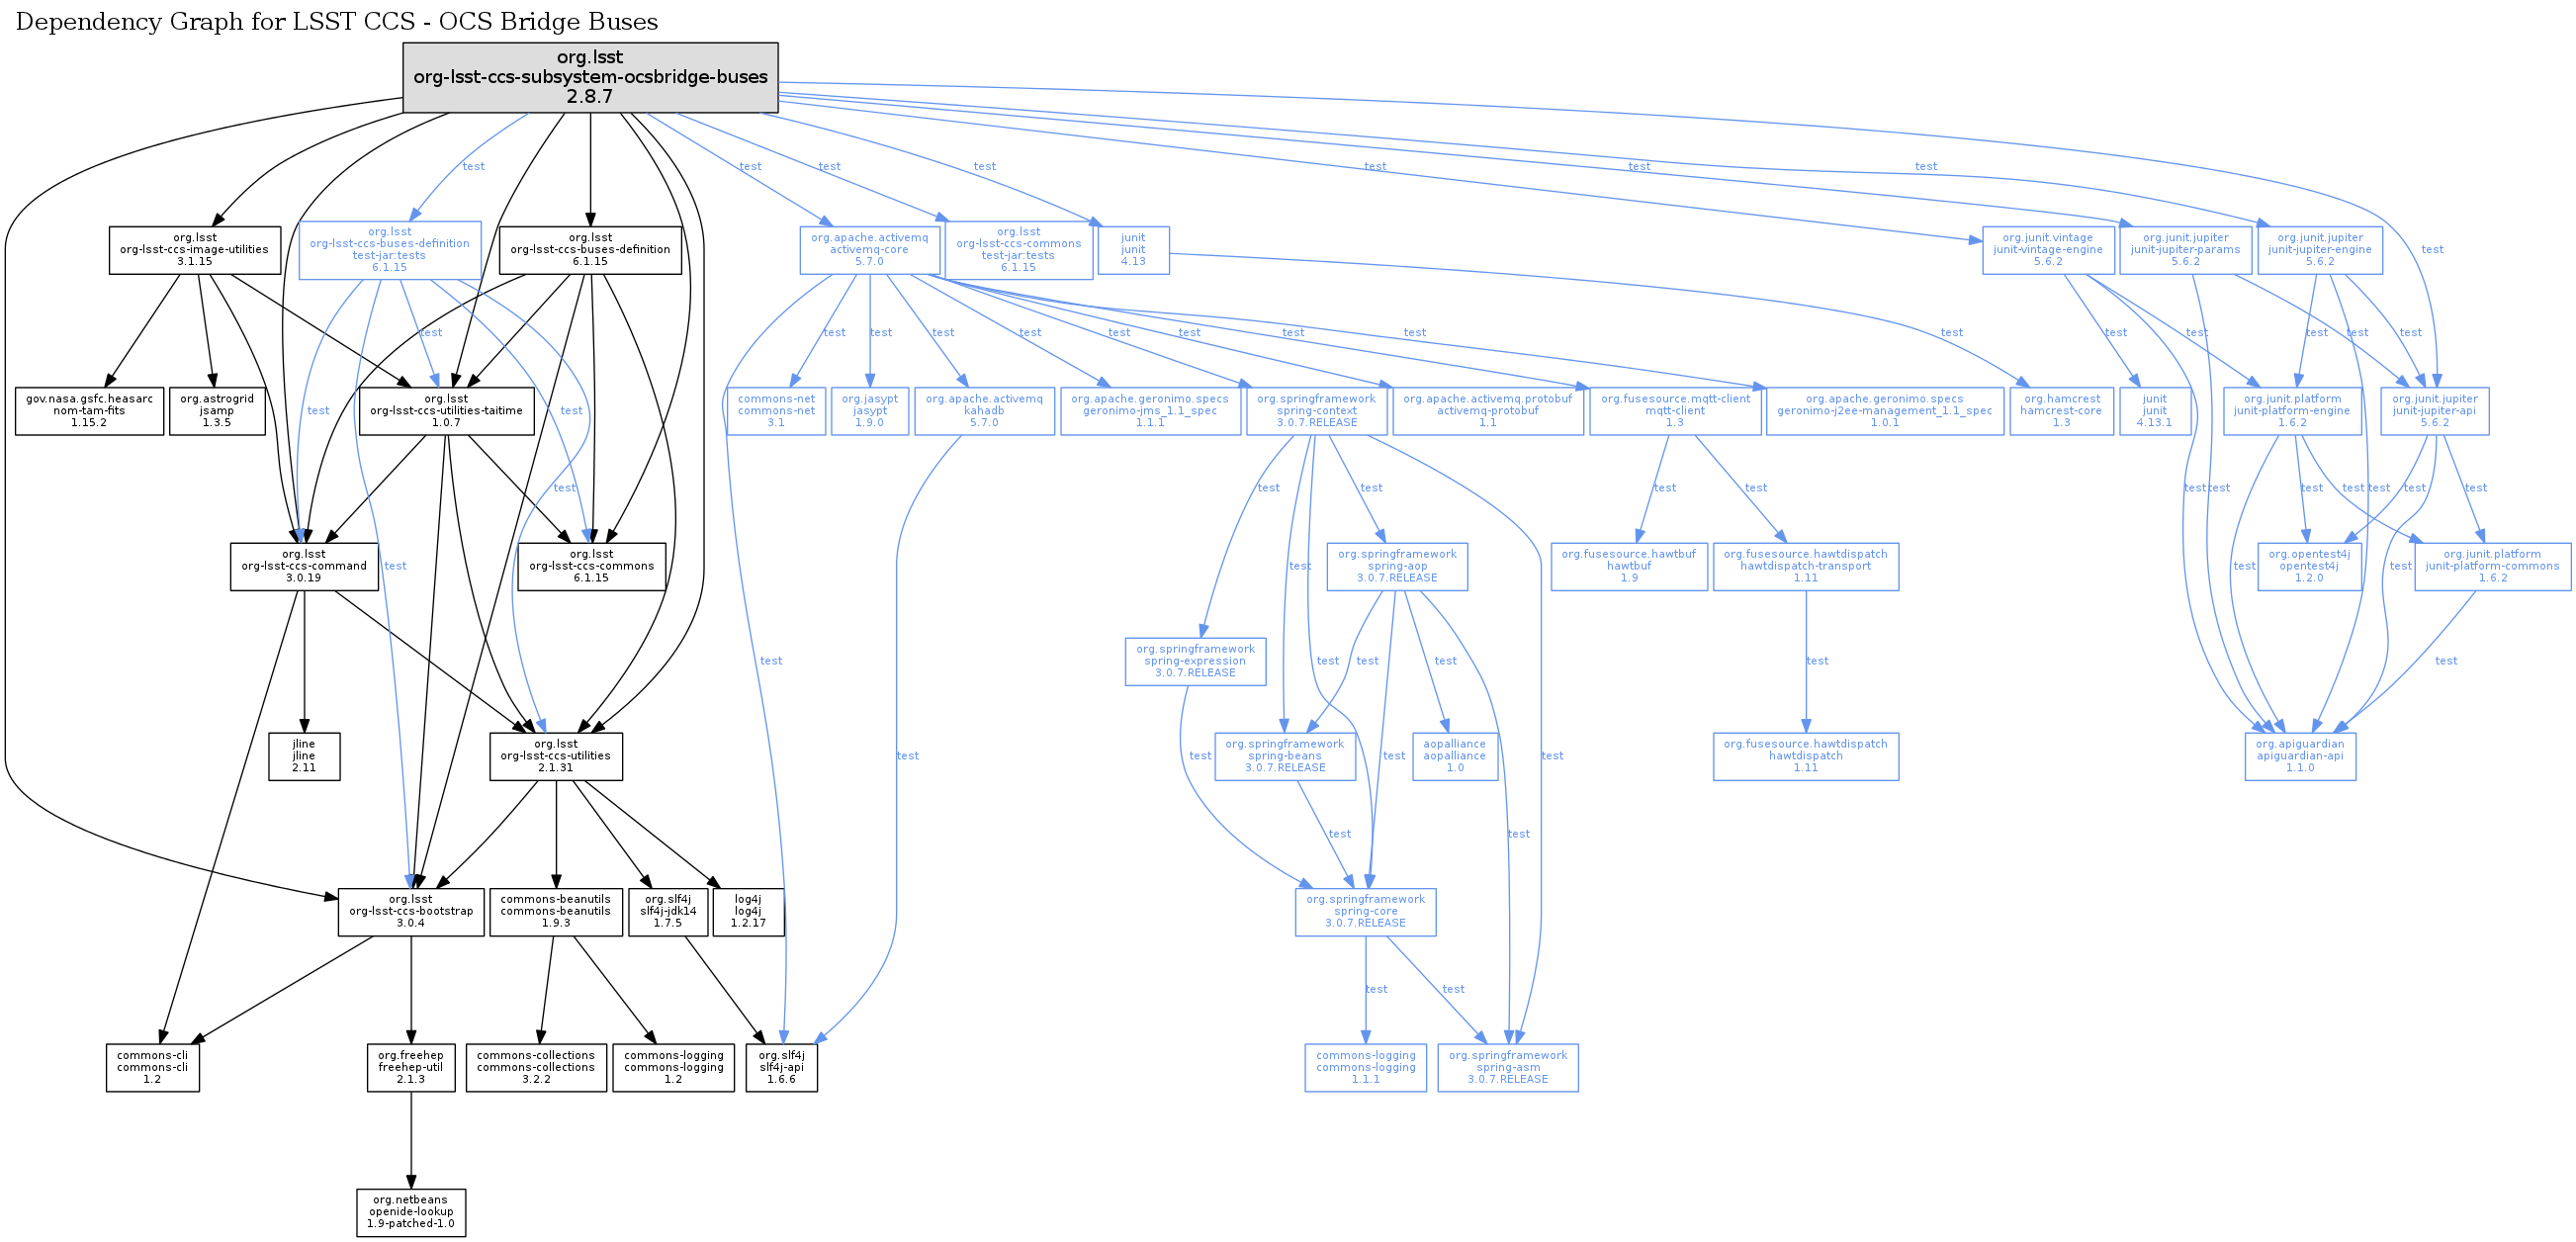Click the Dependency Graph title text
This screenshot has height=1242, width=2576.
coord(337,22)
